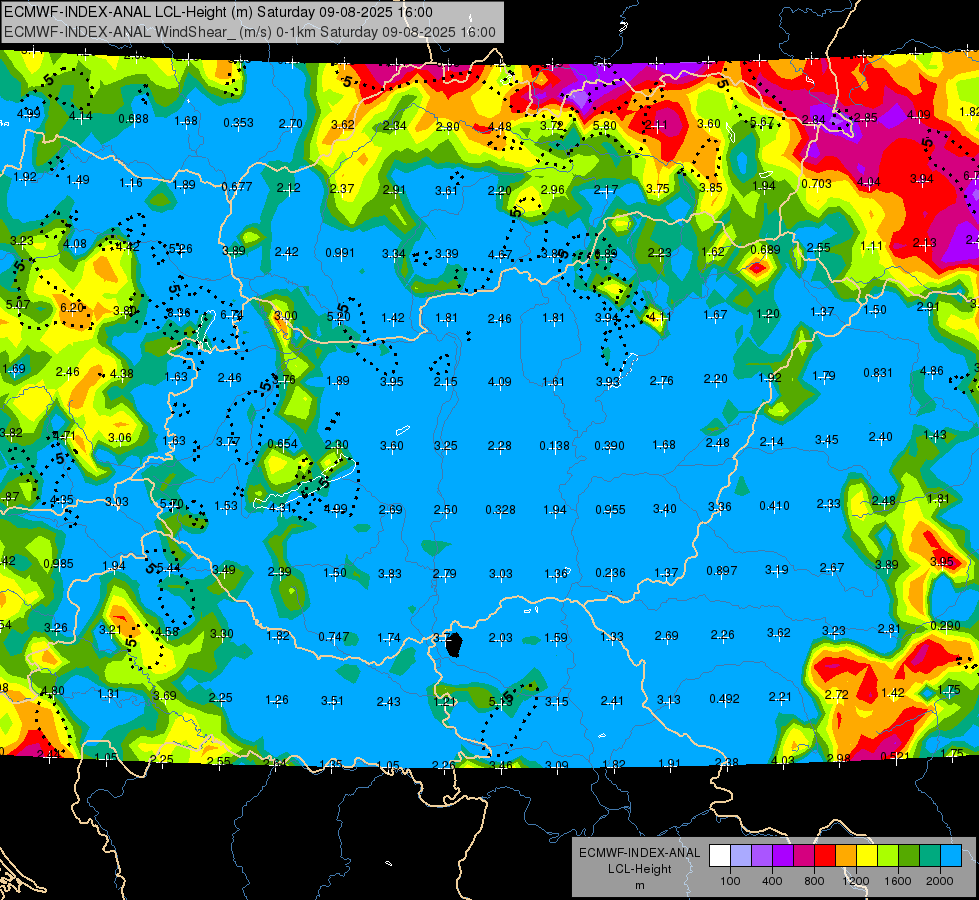
Task: Click the wind shear value 0.985
Action: click(58, 563)
